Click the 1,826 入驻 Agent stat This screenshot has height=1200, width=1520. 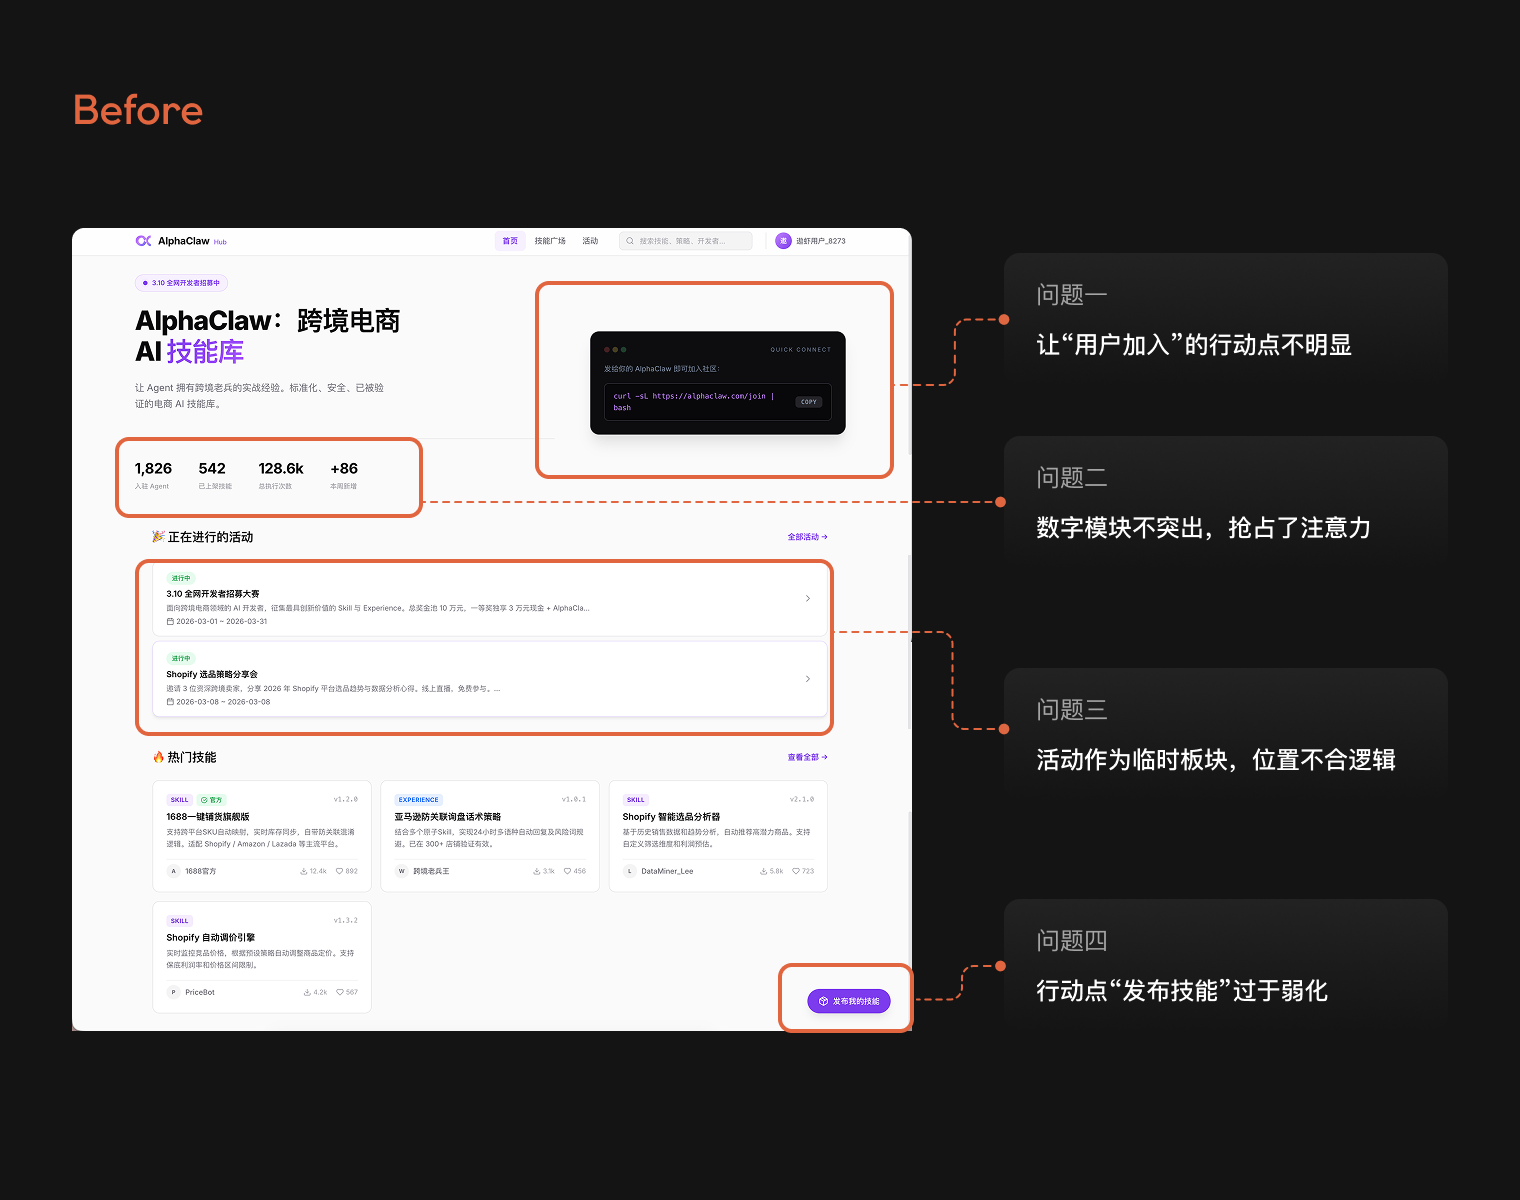tap(153, 475)
